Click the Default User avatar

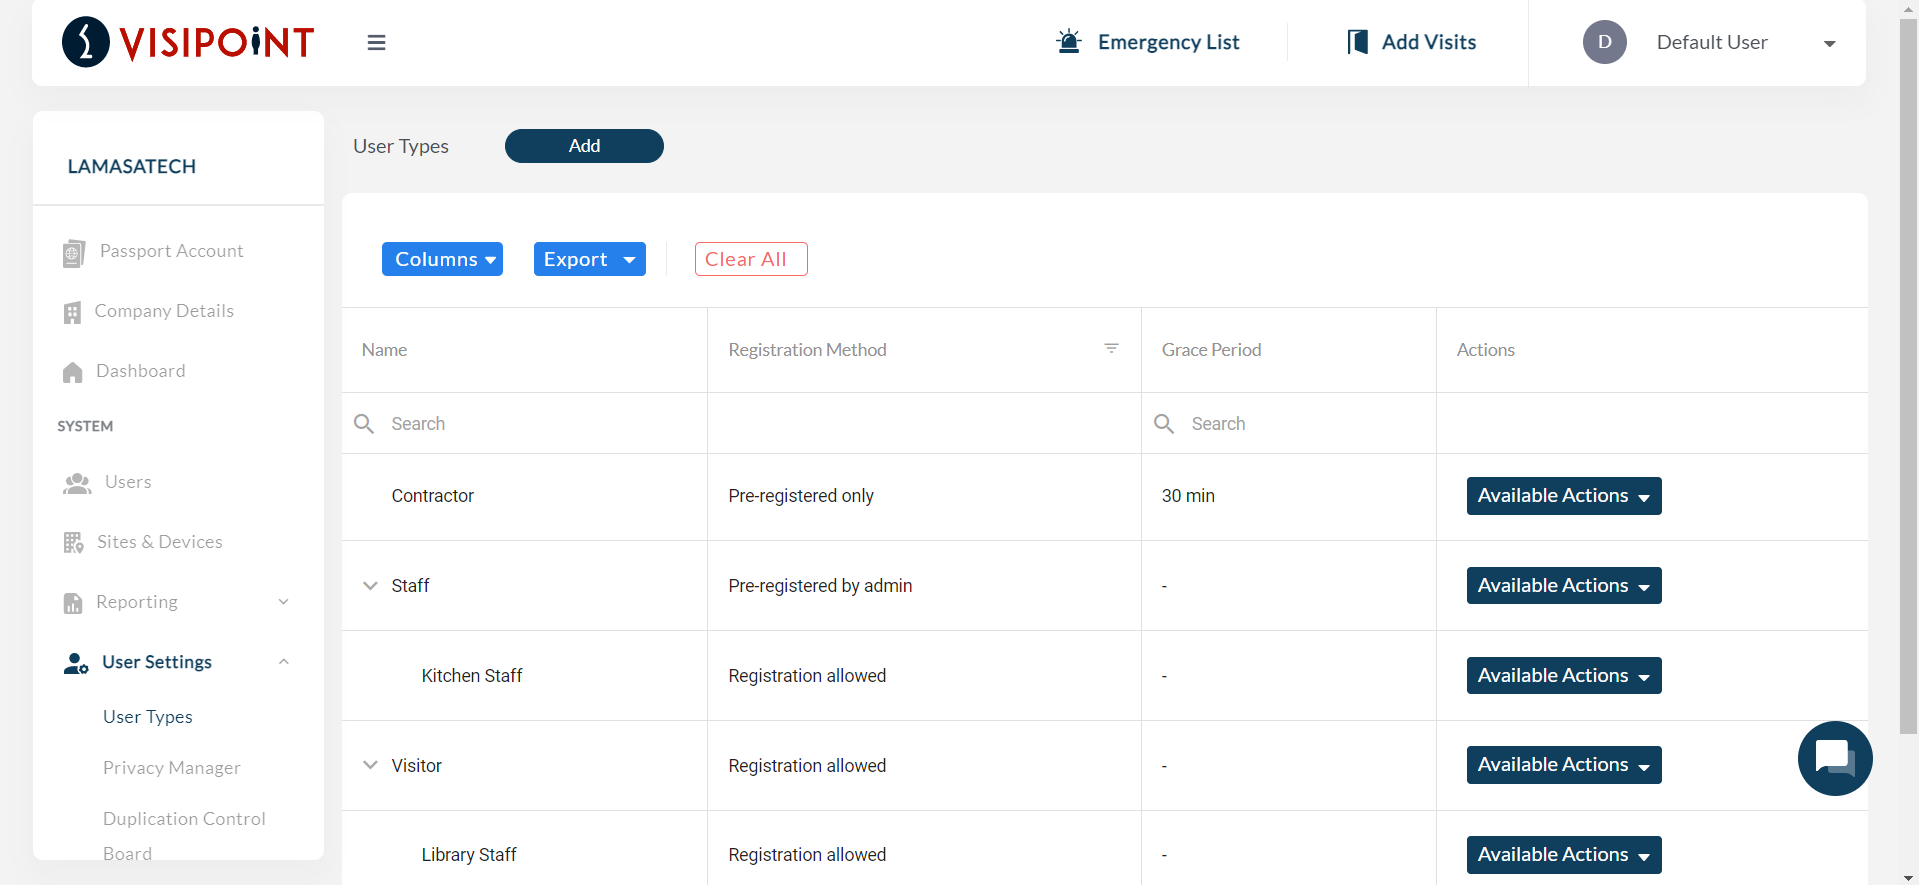[x=1604, y=42]
